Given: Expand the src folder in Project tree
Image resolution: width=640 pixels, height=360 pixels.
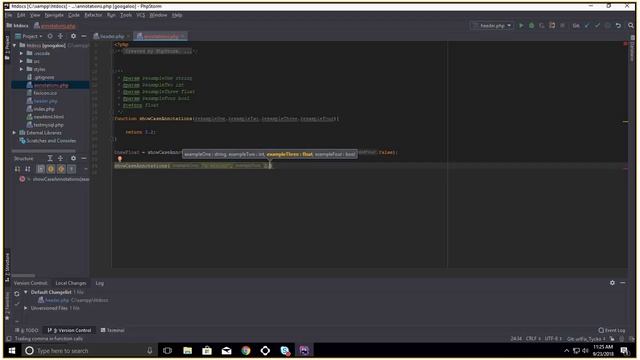Looking at the screenshot, I should pos(21,61).
